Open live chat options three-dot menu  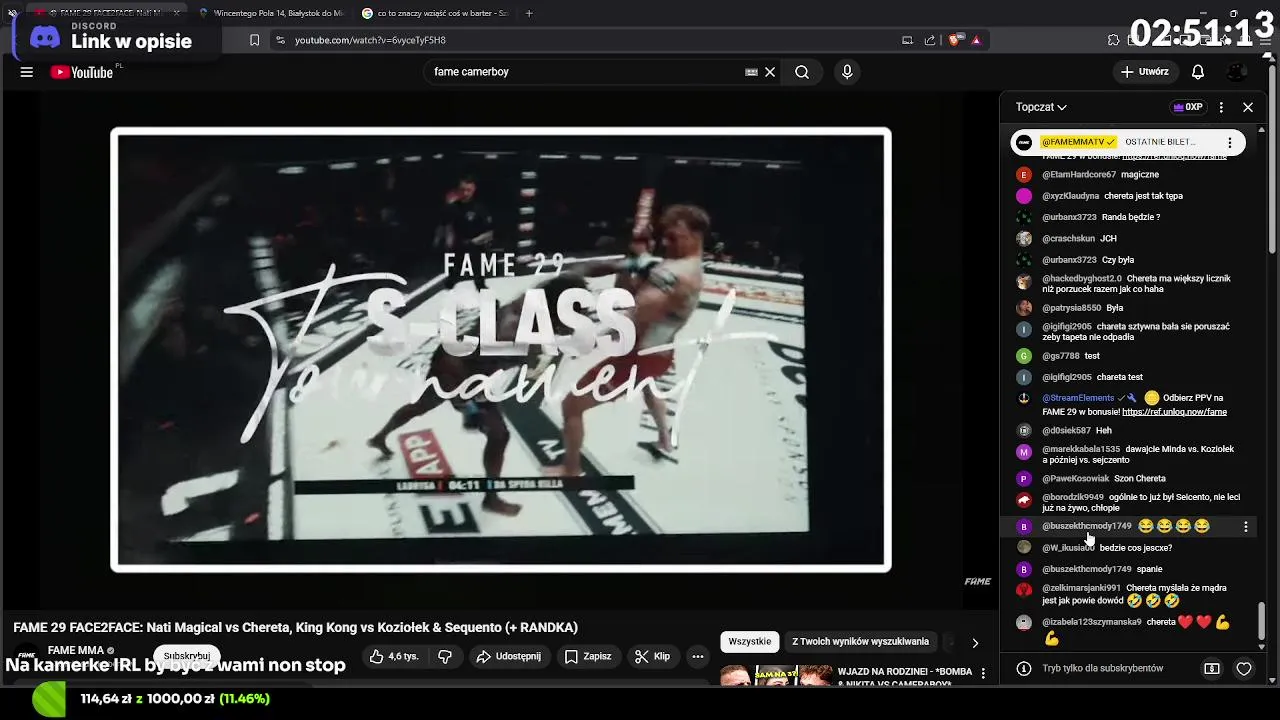pos(1221,107)
